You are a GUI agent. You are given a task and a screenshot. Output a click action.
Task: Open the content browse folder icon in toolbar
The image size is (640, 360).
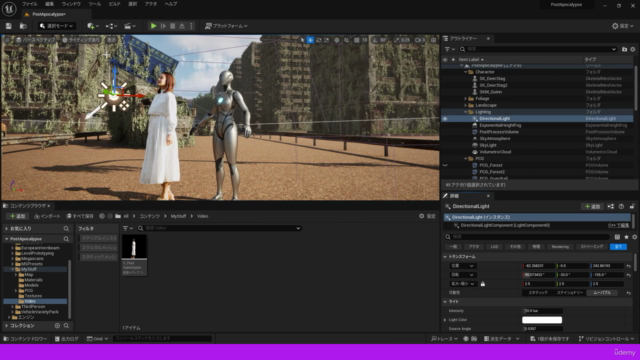[x=23, y=26]
